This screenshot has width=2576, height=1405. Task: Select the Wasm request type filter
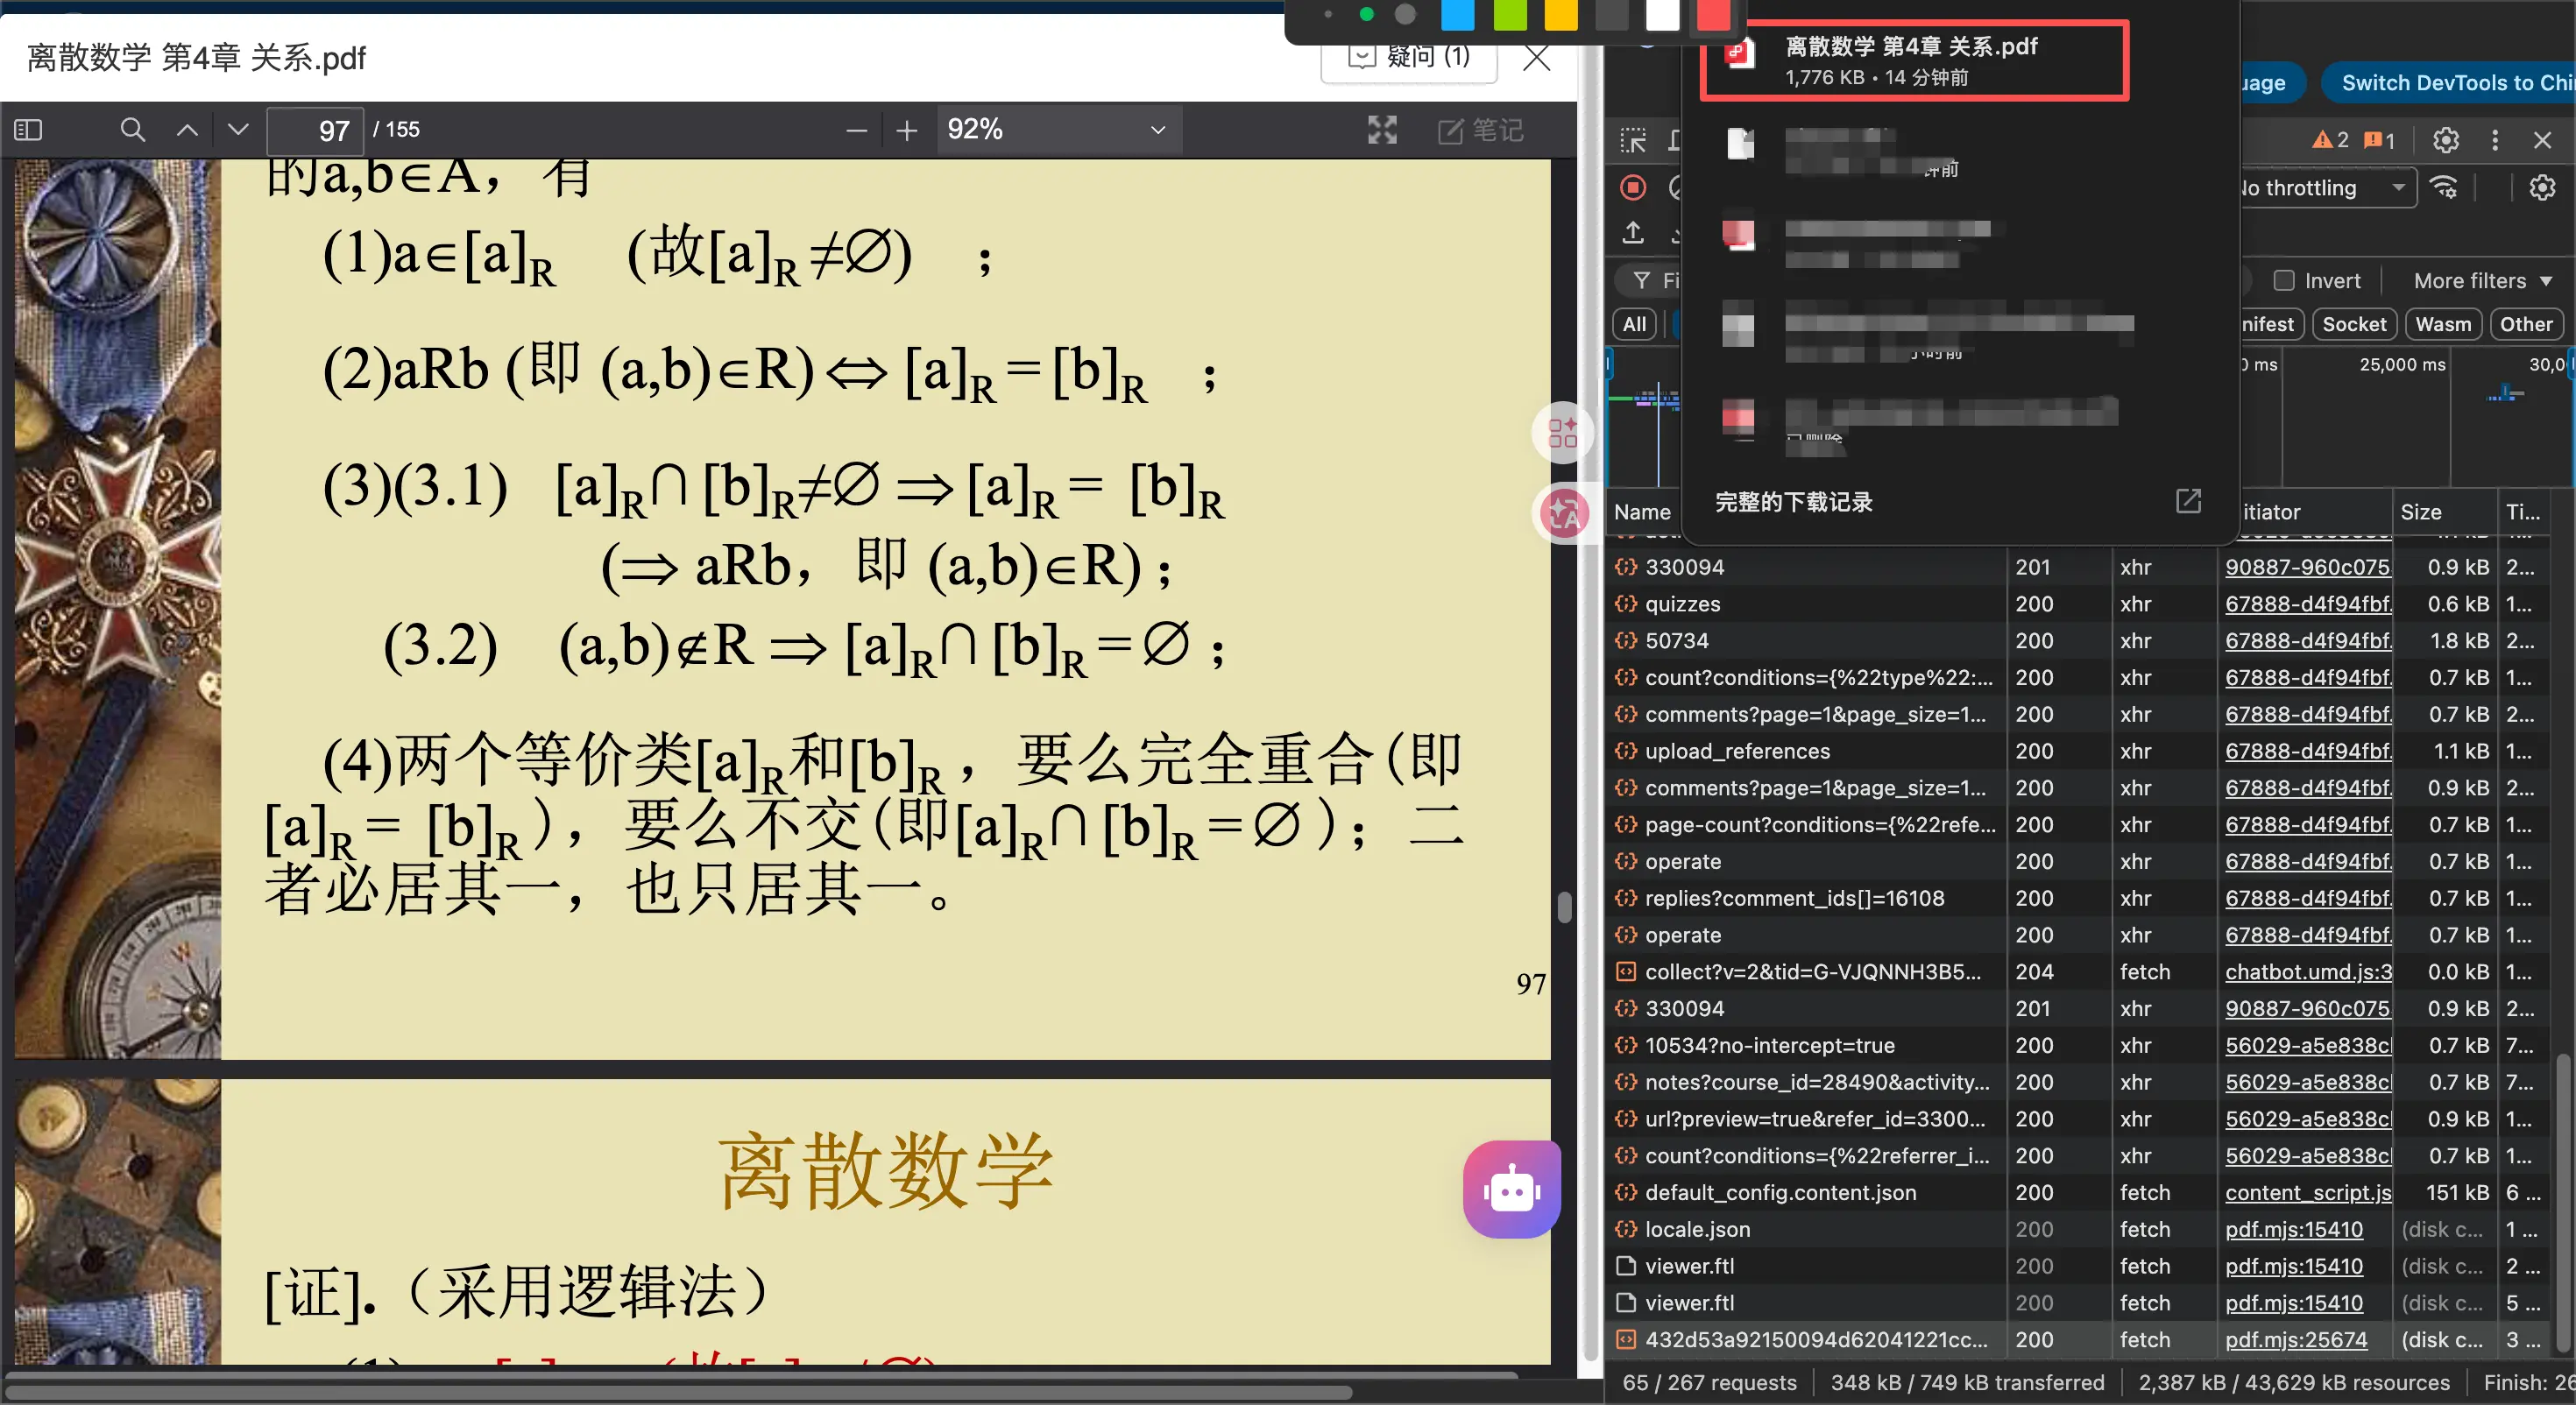coord(2442,324)
